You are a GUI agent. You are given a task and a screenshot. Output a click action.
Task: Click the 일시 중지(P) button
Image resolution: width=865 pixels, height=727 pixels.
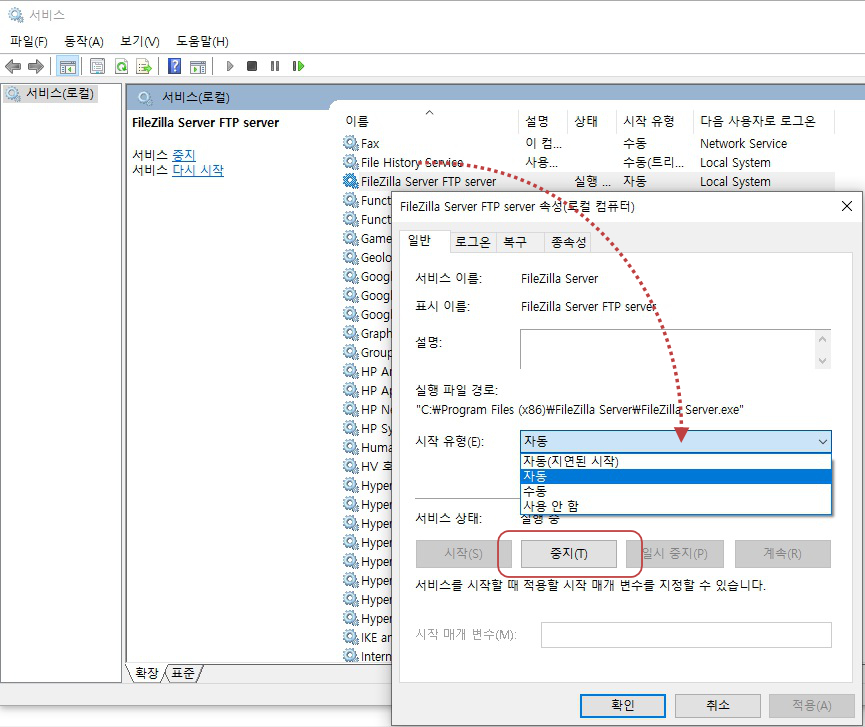[675, 553]
